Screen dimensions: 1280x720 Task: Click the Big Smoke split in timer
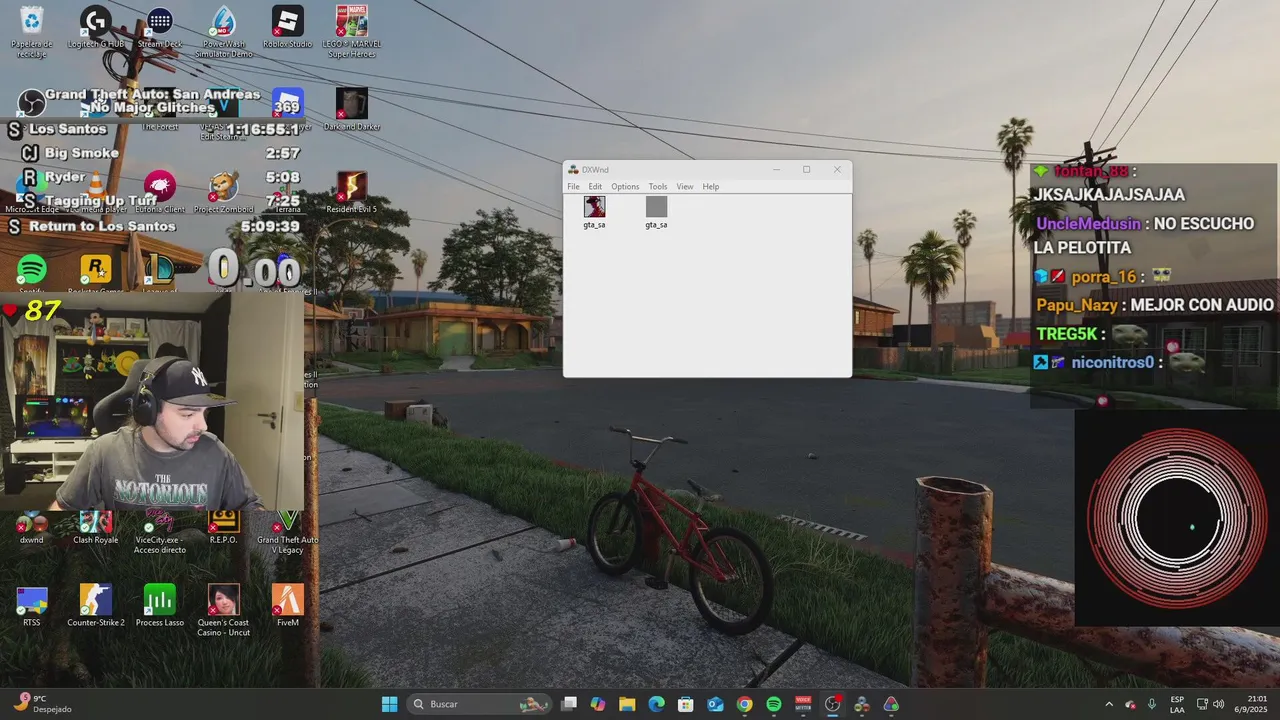(160, 153)
